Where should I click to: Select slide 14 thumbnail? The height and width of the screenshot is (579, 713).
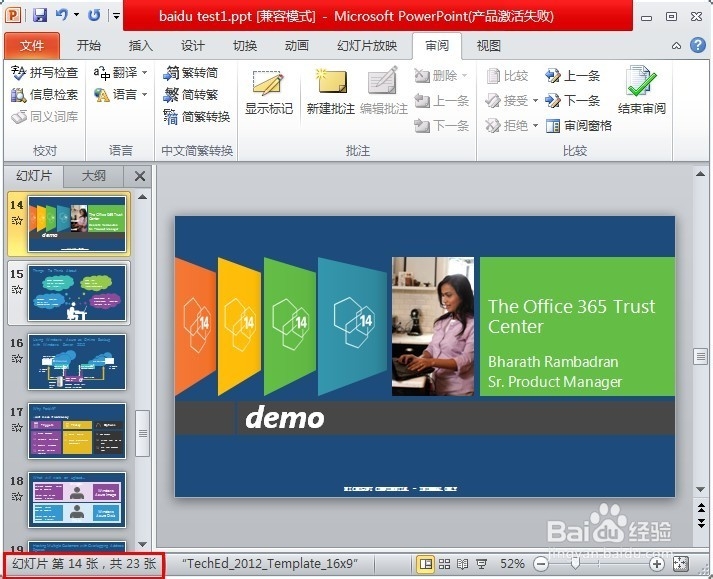pyautogui.click(x=77, y=224)
